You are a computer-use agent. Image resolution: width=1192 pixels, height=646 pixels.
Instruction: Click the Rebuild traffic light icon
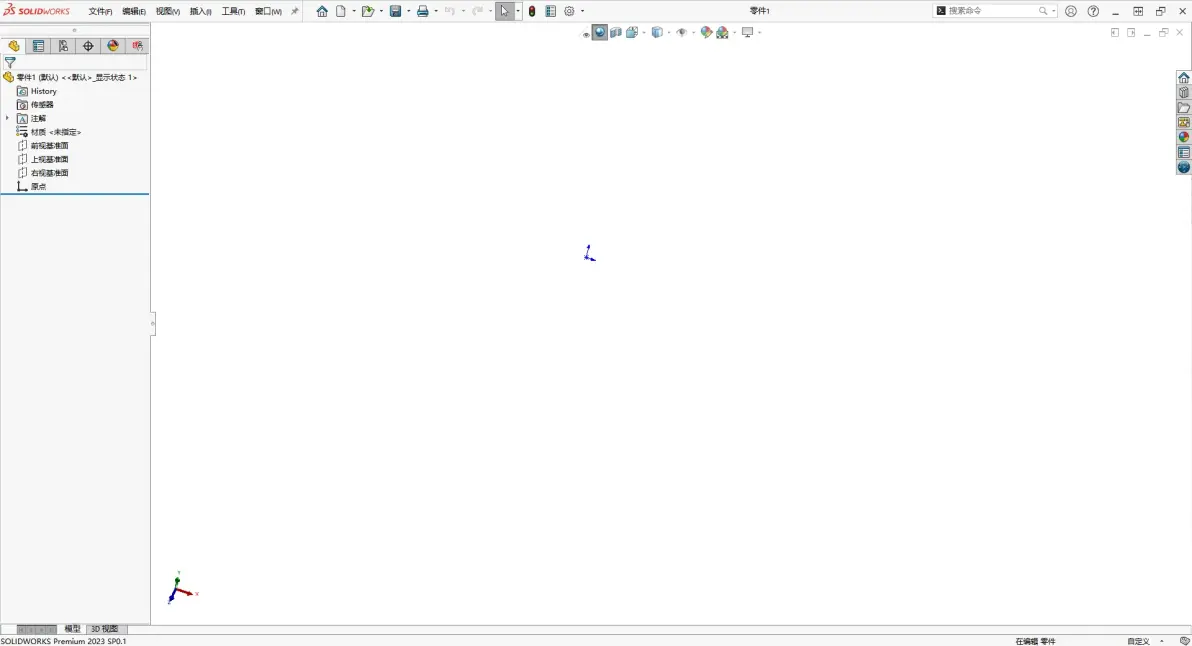pyautogui.click(x=532, y=11)
